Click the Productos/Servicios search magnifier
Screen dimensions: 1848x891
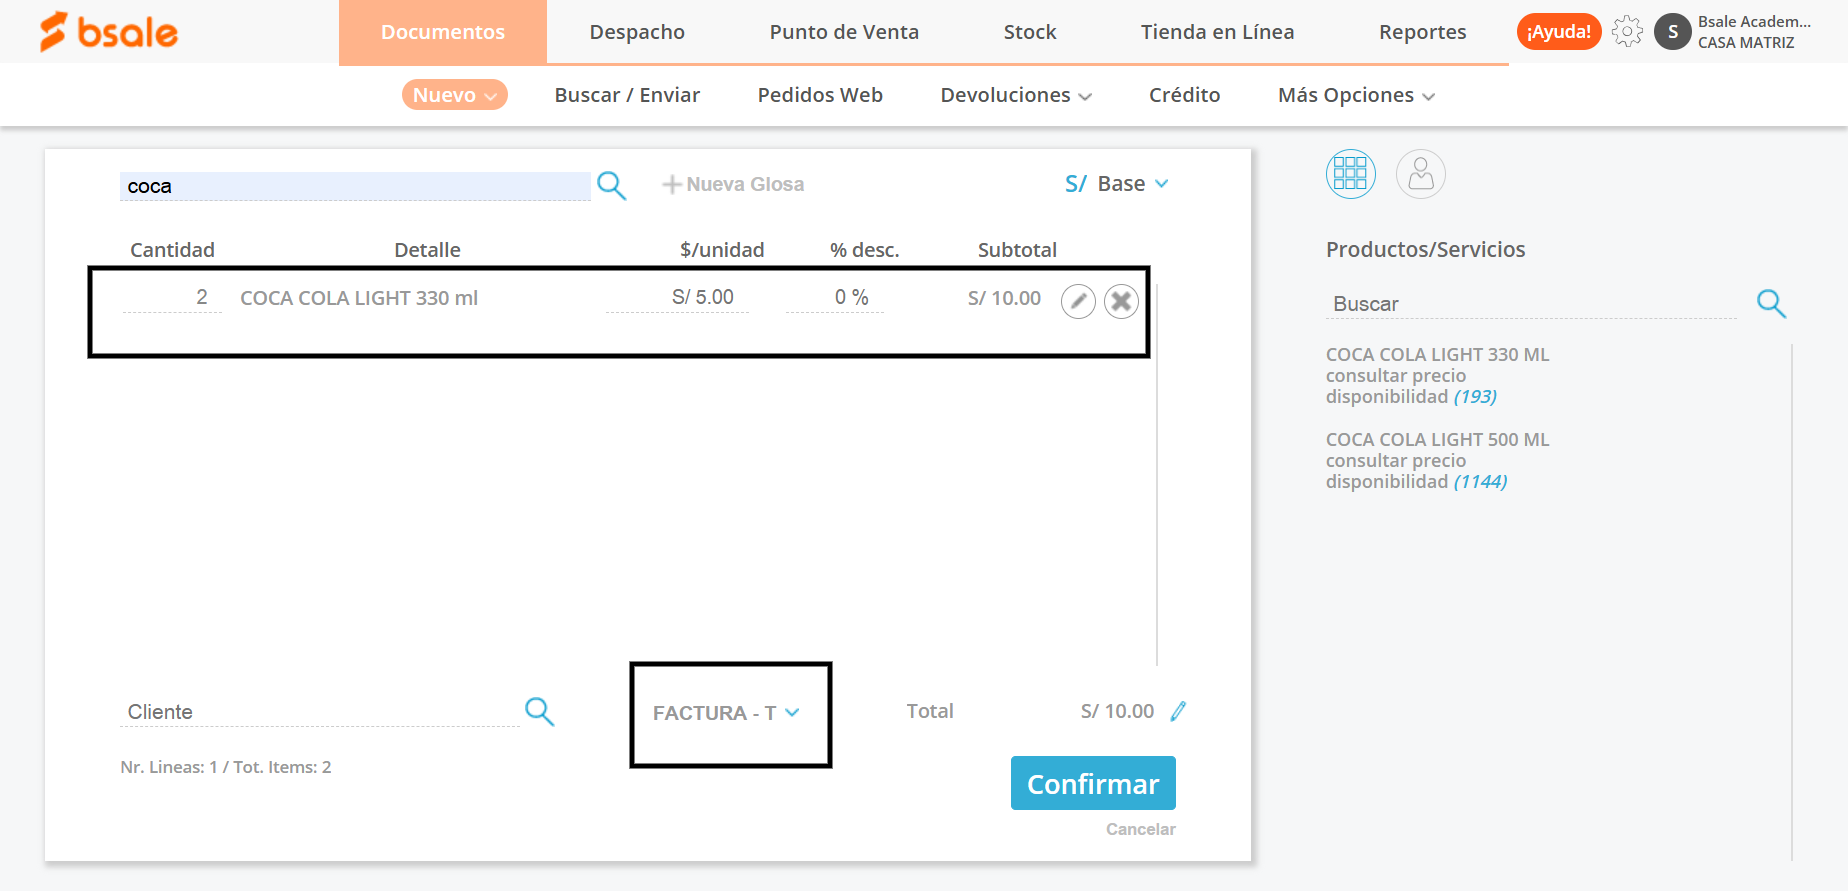point(1771,303)
